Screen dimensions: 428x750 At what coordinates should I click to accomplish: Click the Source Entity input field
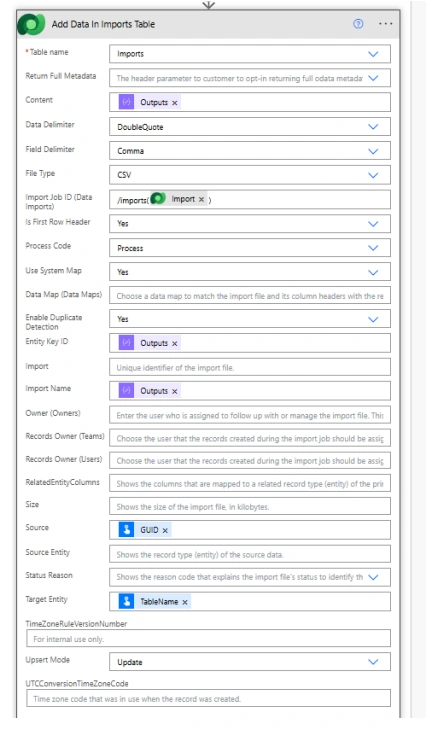[250, 554]
